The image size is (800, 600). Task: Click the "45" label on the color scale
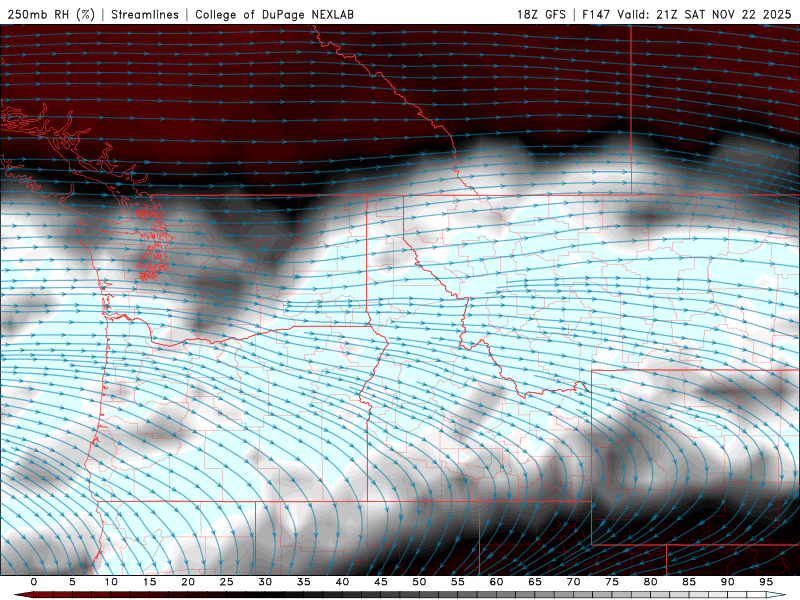click(381, 582)
